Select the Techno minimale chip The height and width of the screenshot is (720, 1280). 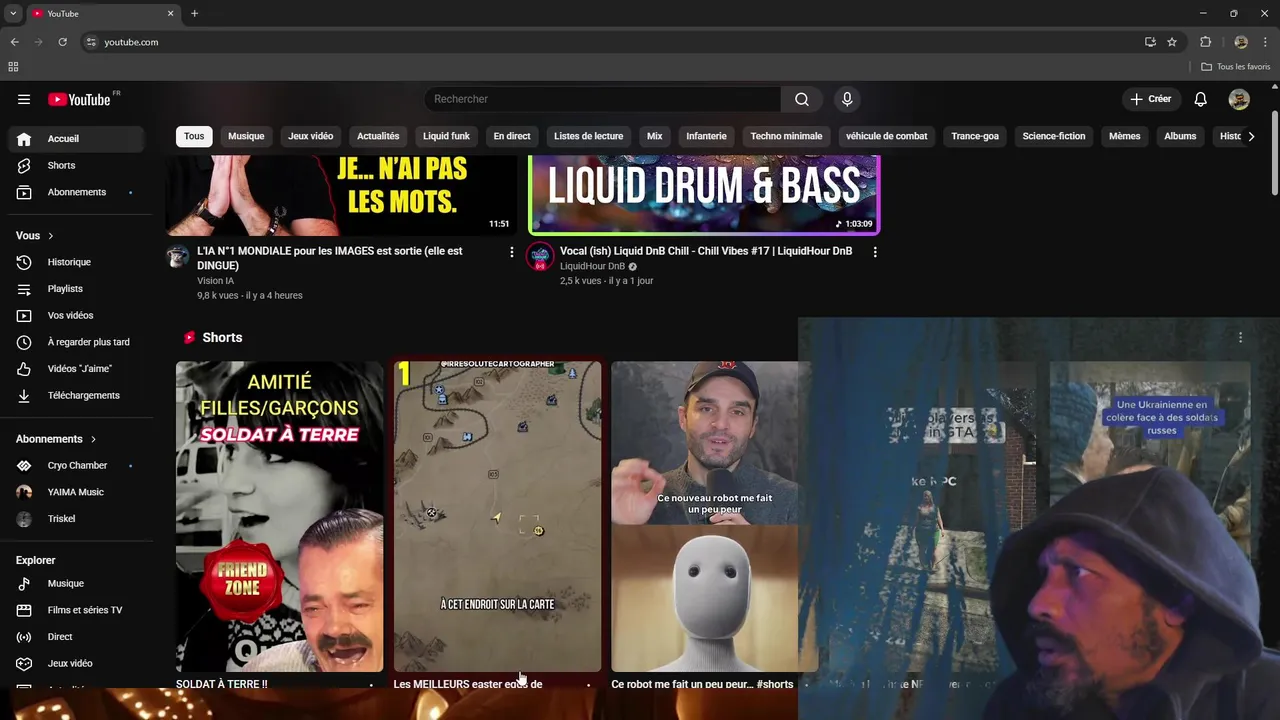786,136
